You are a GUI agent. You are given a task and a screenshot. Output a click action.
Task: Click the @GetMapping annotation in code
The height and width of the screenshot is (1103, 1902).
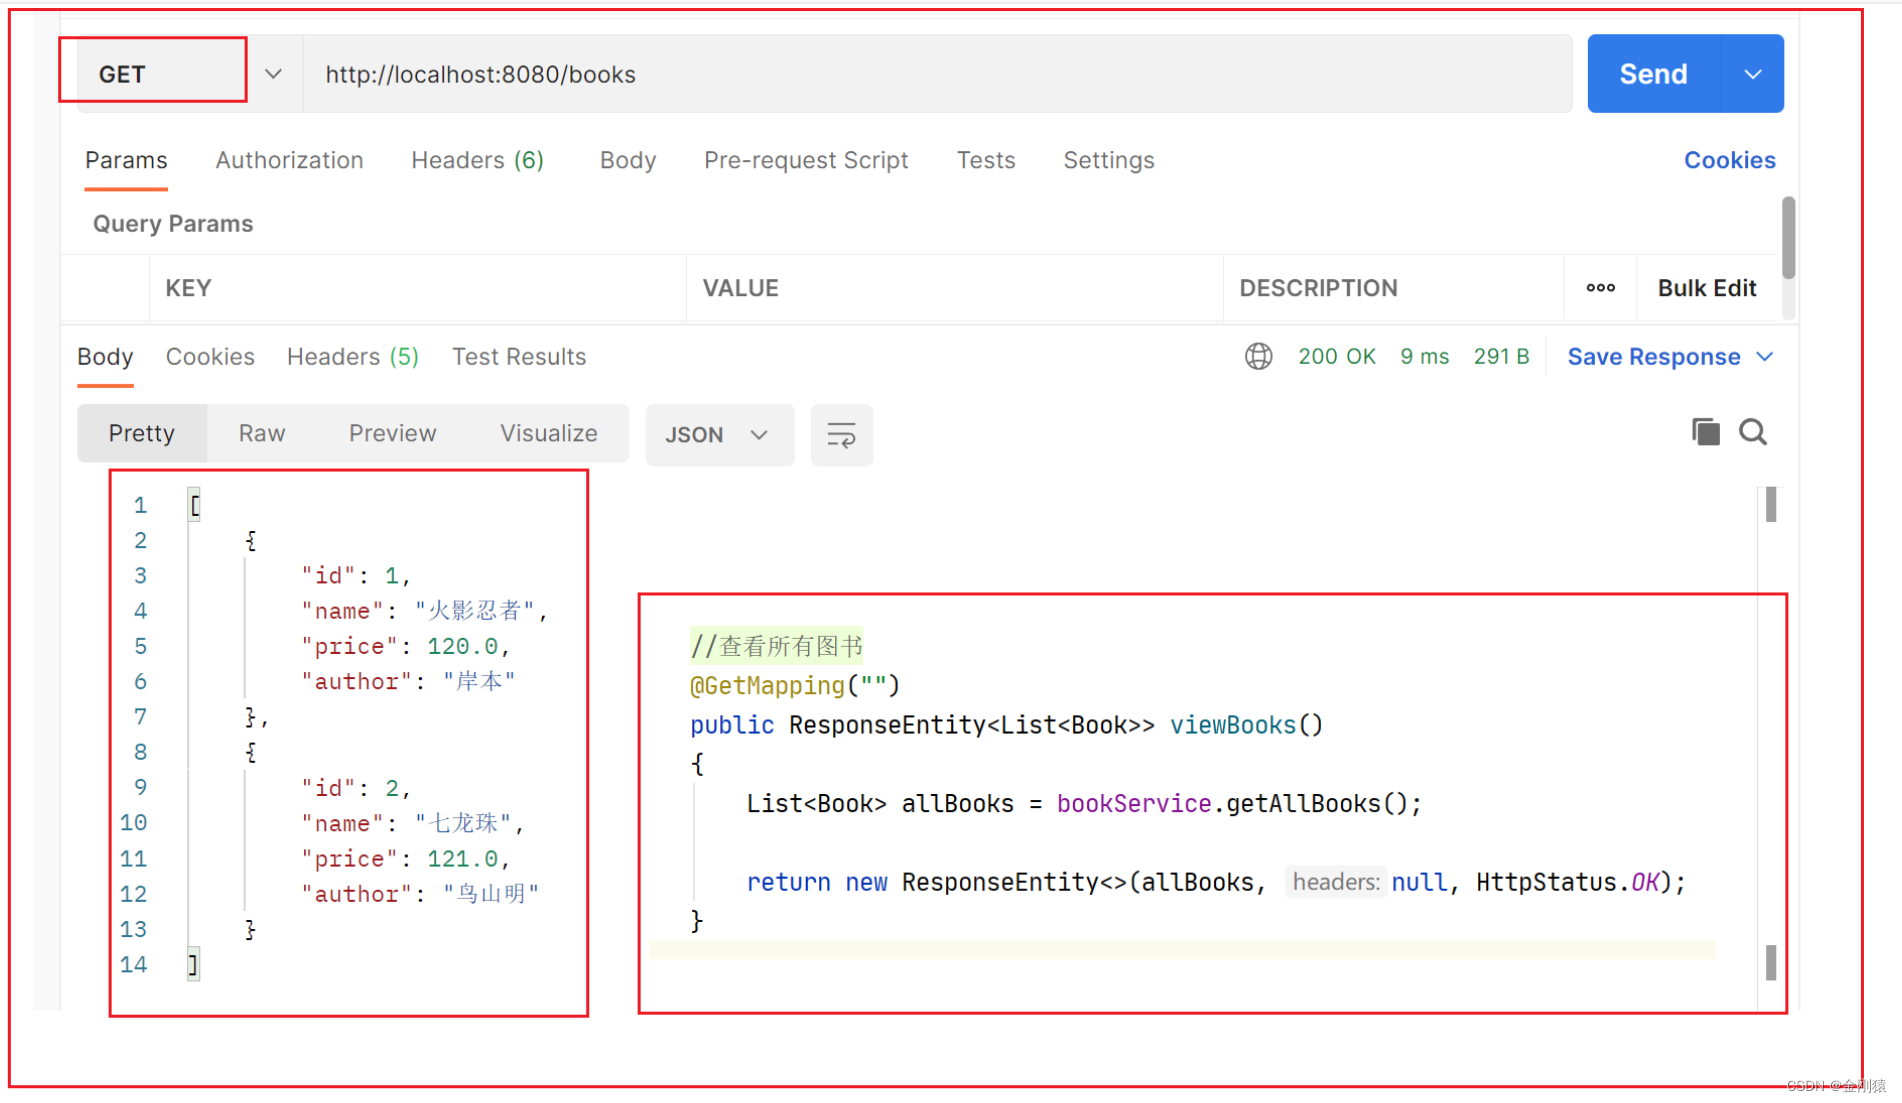[x=767, y=686]
